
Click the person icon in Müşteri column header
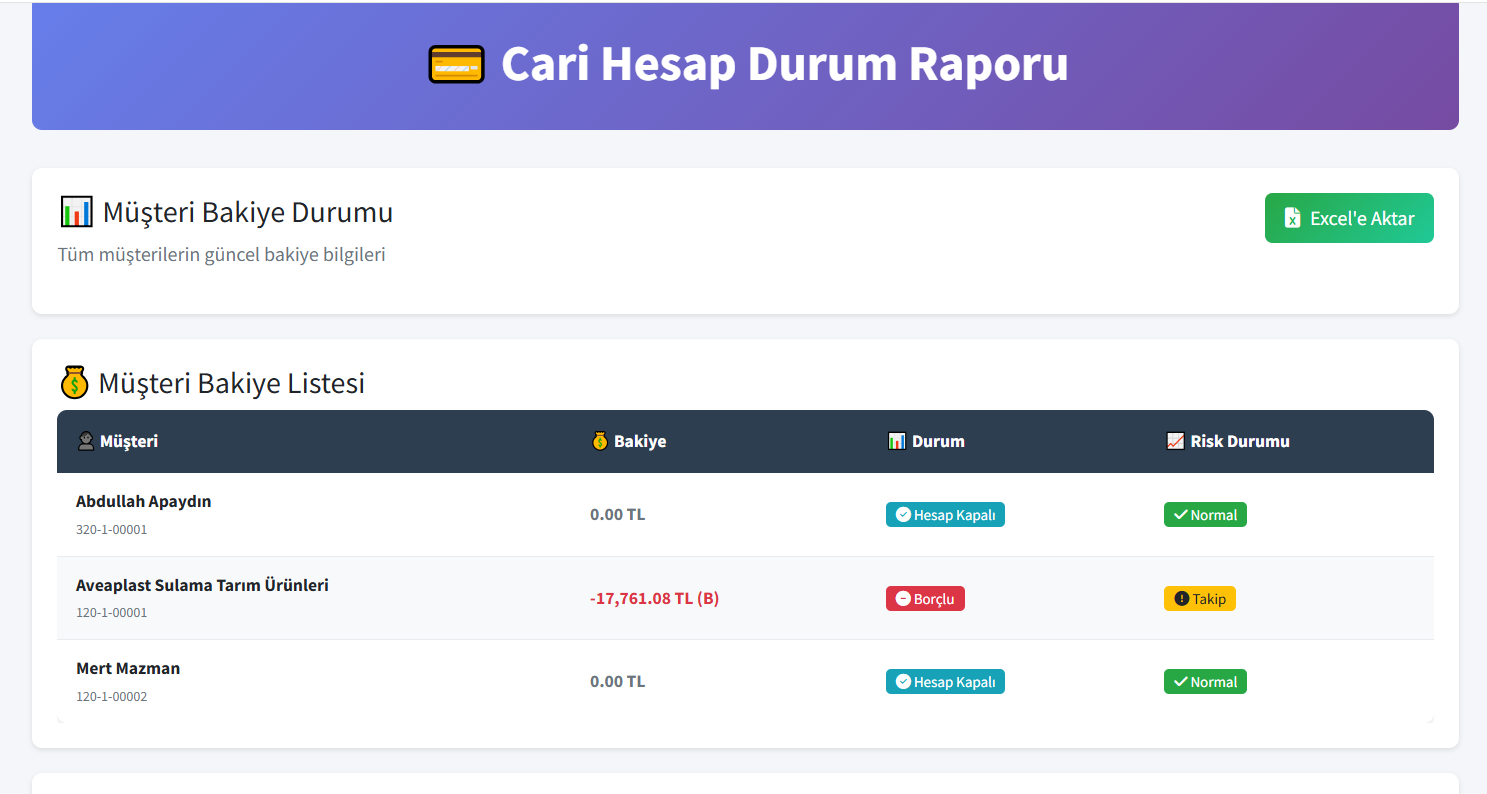[85, 440]
